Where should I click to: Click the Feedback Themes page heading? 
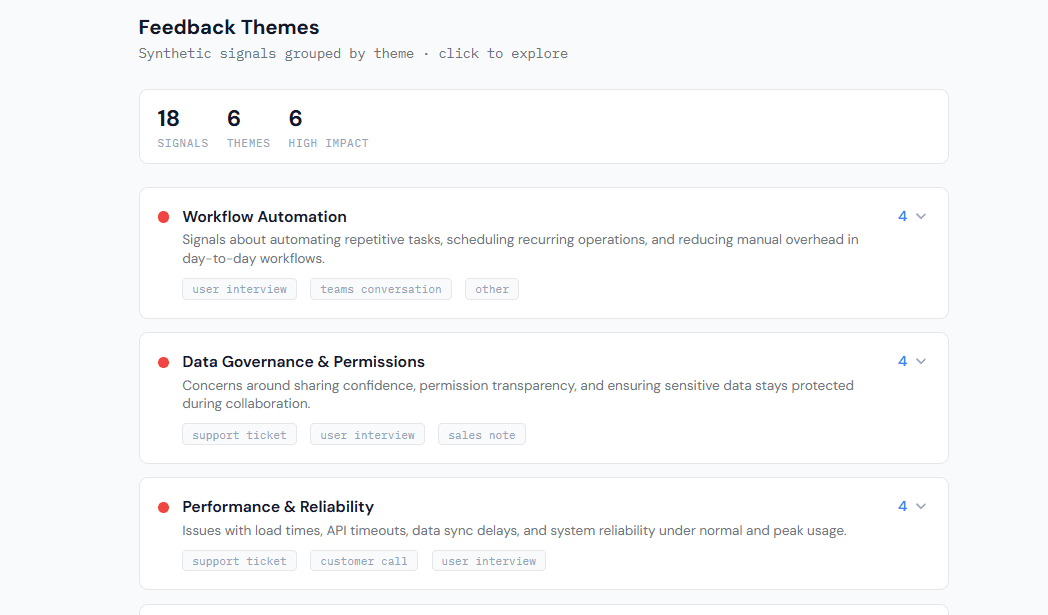pyautogui.click(x=229, y=27)
